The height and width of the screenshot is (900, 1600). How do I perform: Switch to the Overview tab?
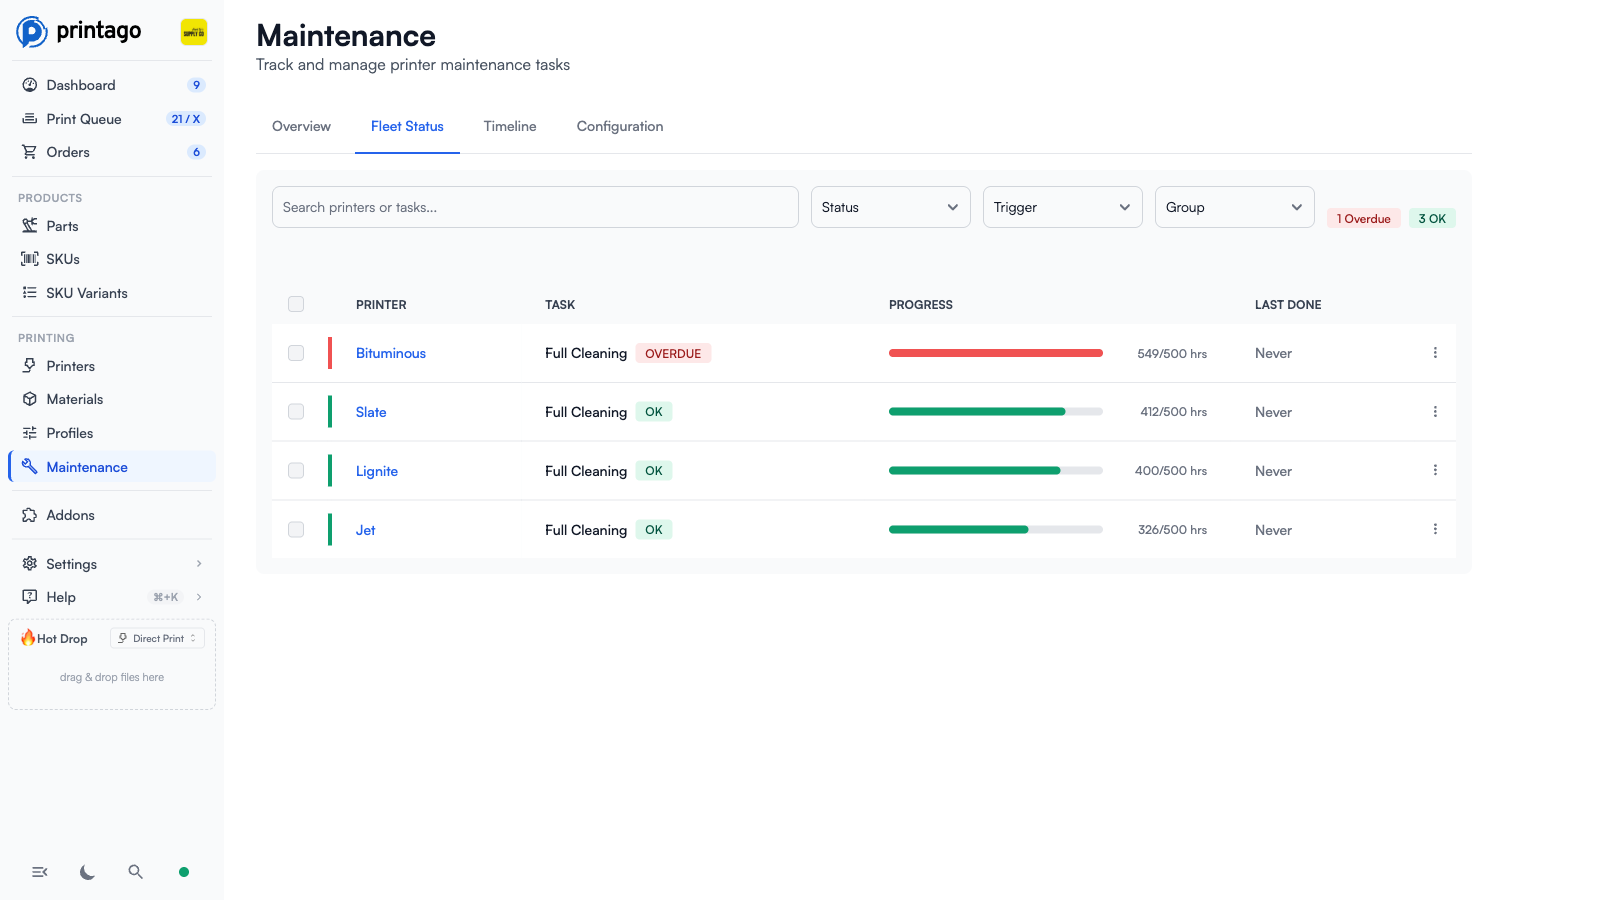(301, 126)
